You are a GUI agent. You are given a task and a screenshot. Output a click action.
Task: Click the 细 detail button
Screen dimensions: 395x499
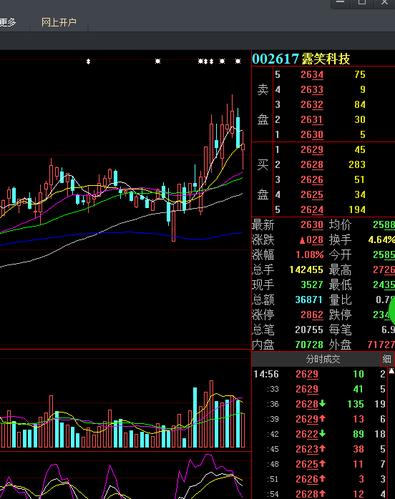(x=387, y=359)
